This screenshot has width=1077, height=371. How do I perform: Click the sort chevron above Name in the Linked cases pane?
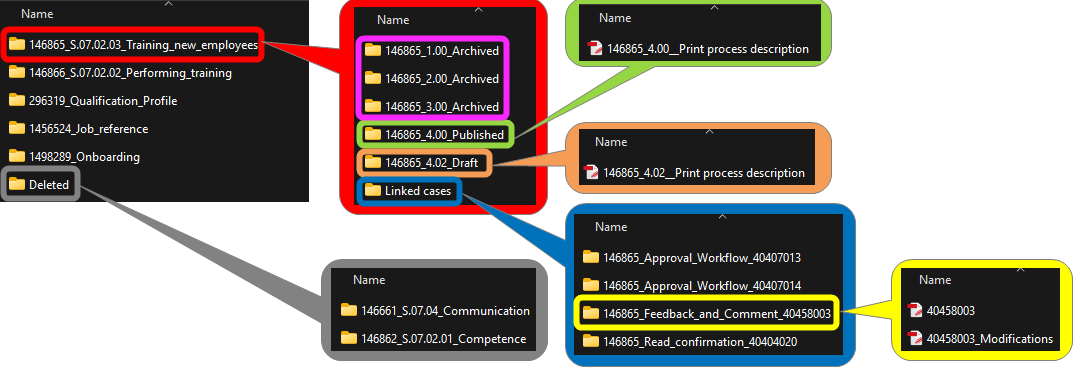point(722,216)
